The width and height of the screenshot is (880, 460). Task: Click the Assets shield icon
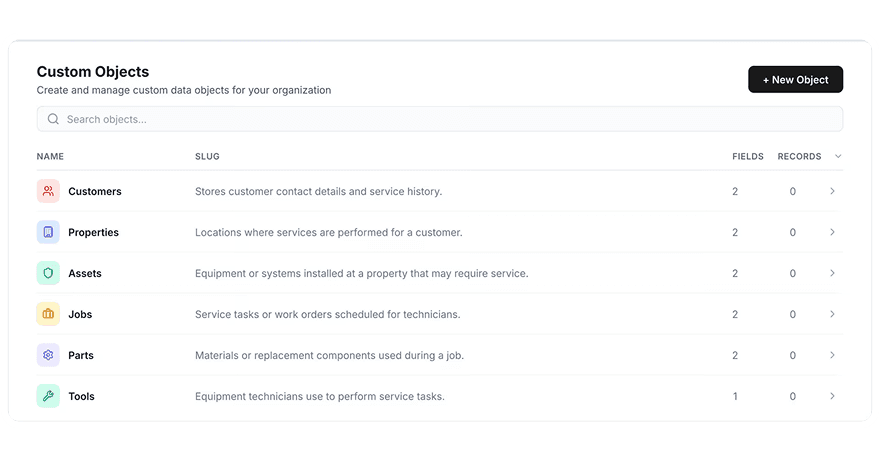48,273
